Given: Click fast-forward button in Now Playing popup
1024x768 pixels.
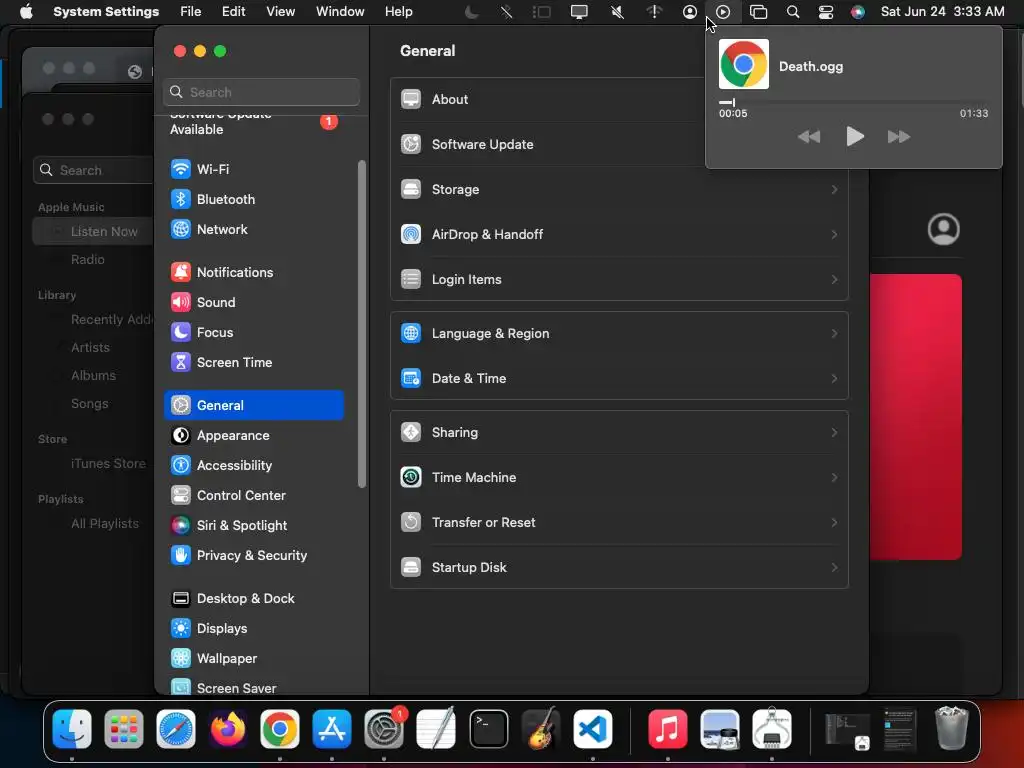Looking at the screenshot, I should click(x=899, y=136).
